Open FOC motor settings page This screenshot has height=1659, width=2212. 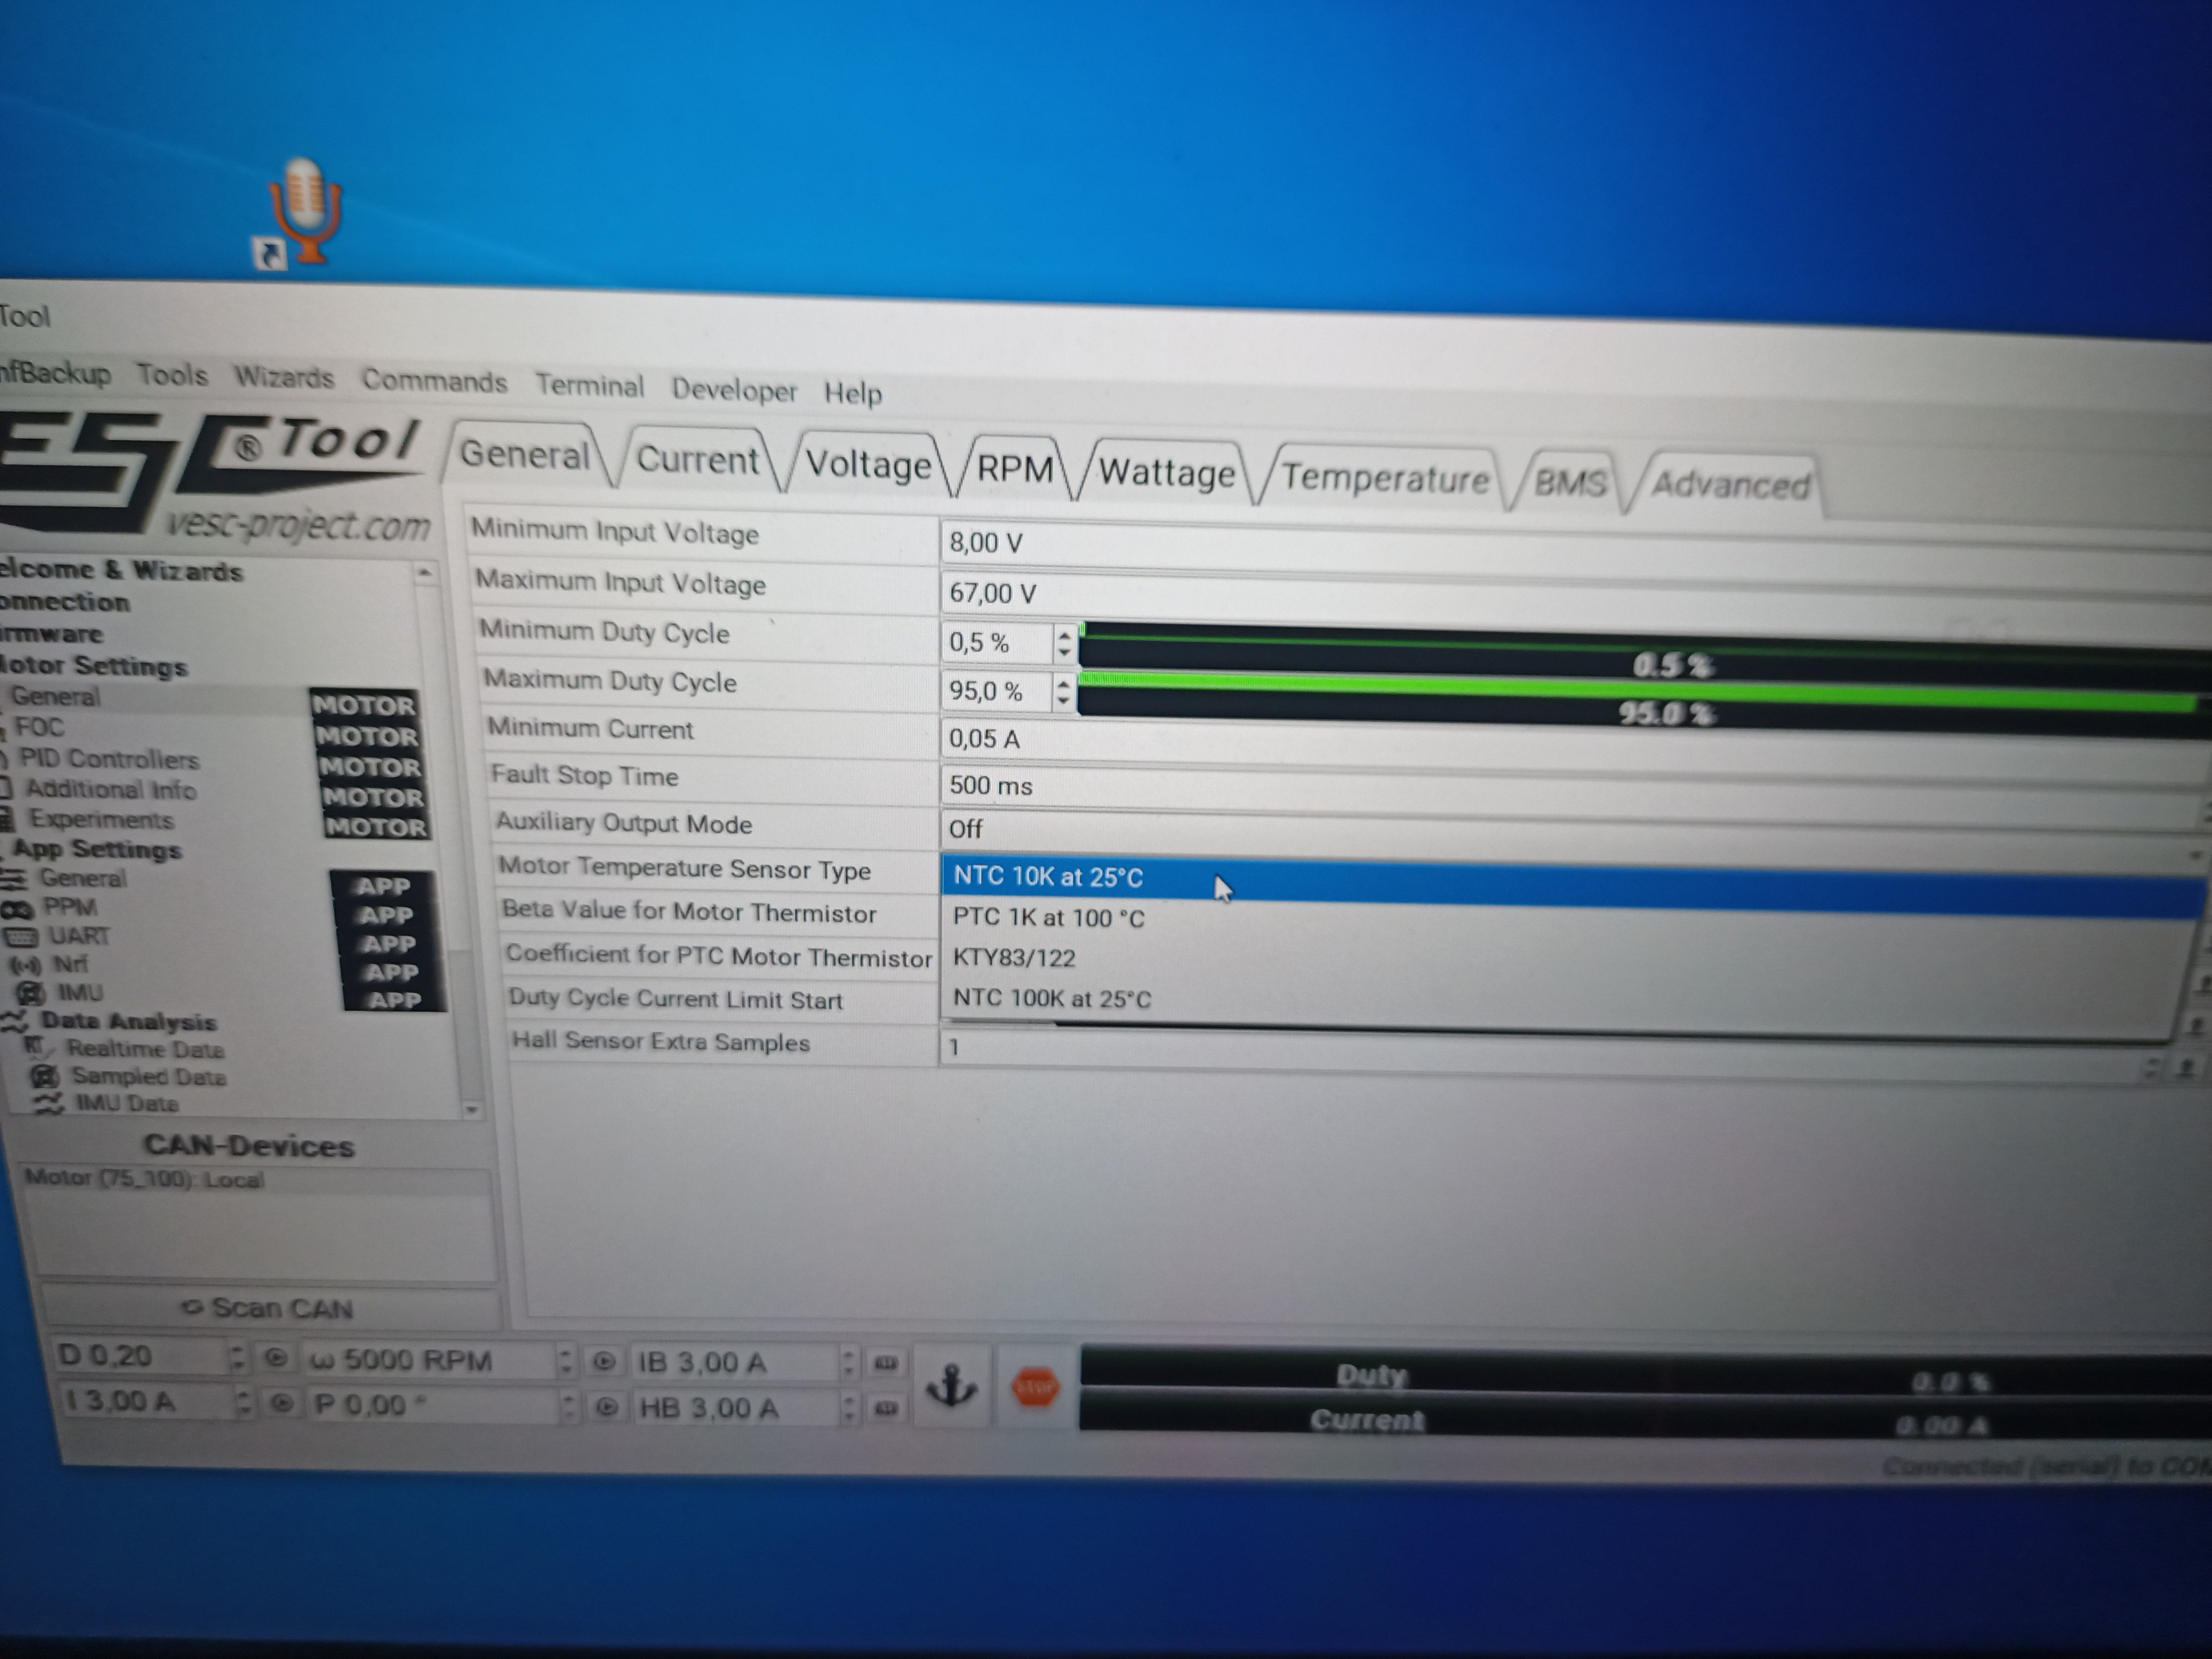(40, 727)
